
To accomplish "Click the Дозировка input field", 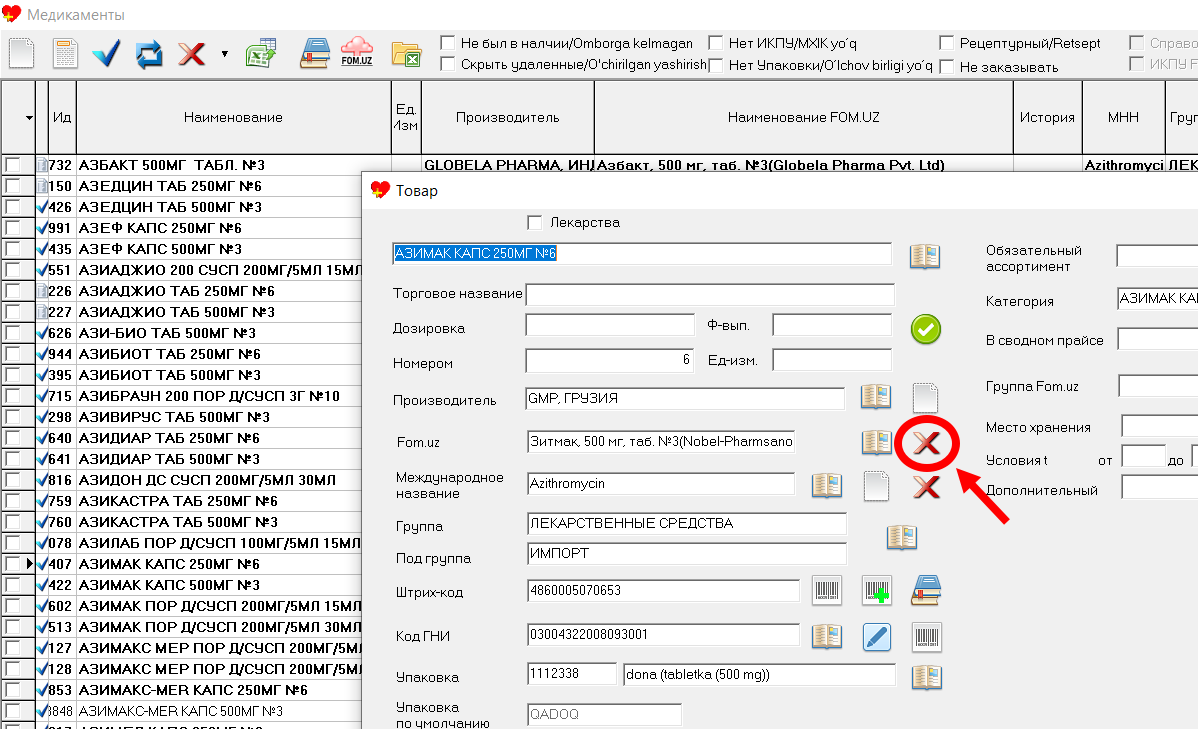I will pyautogui.click(x=610, y=326).
